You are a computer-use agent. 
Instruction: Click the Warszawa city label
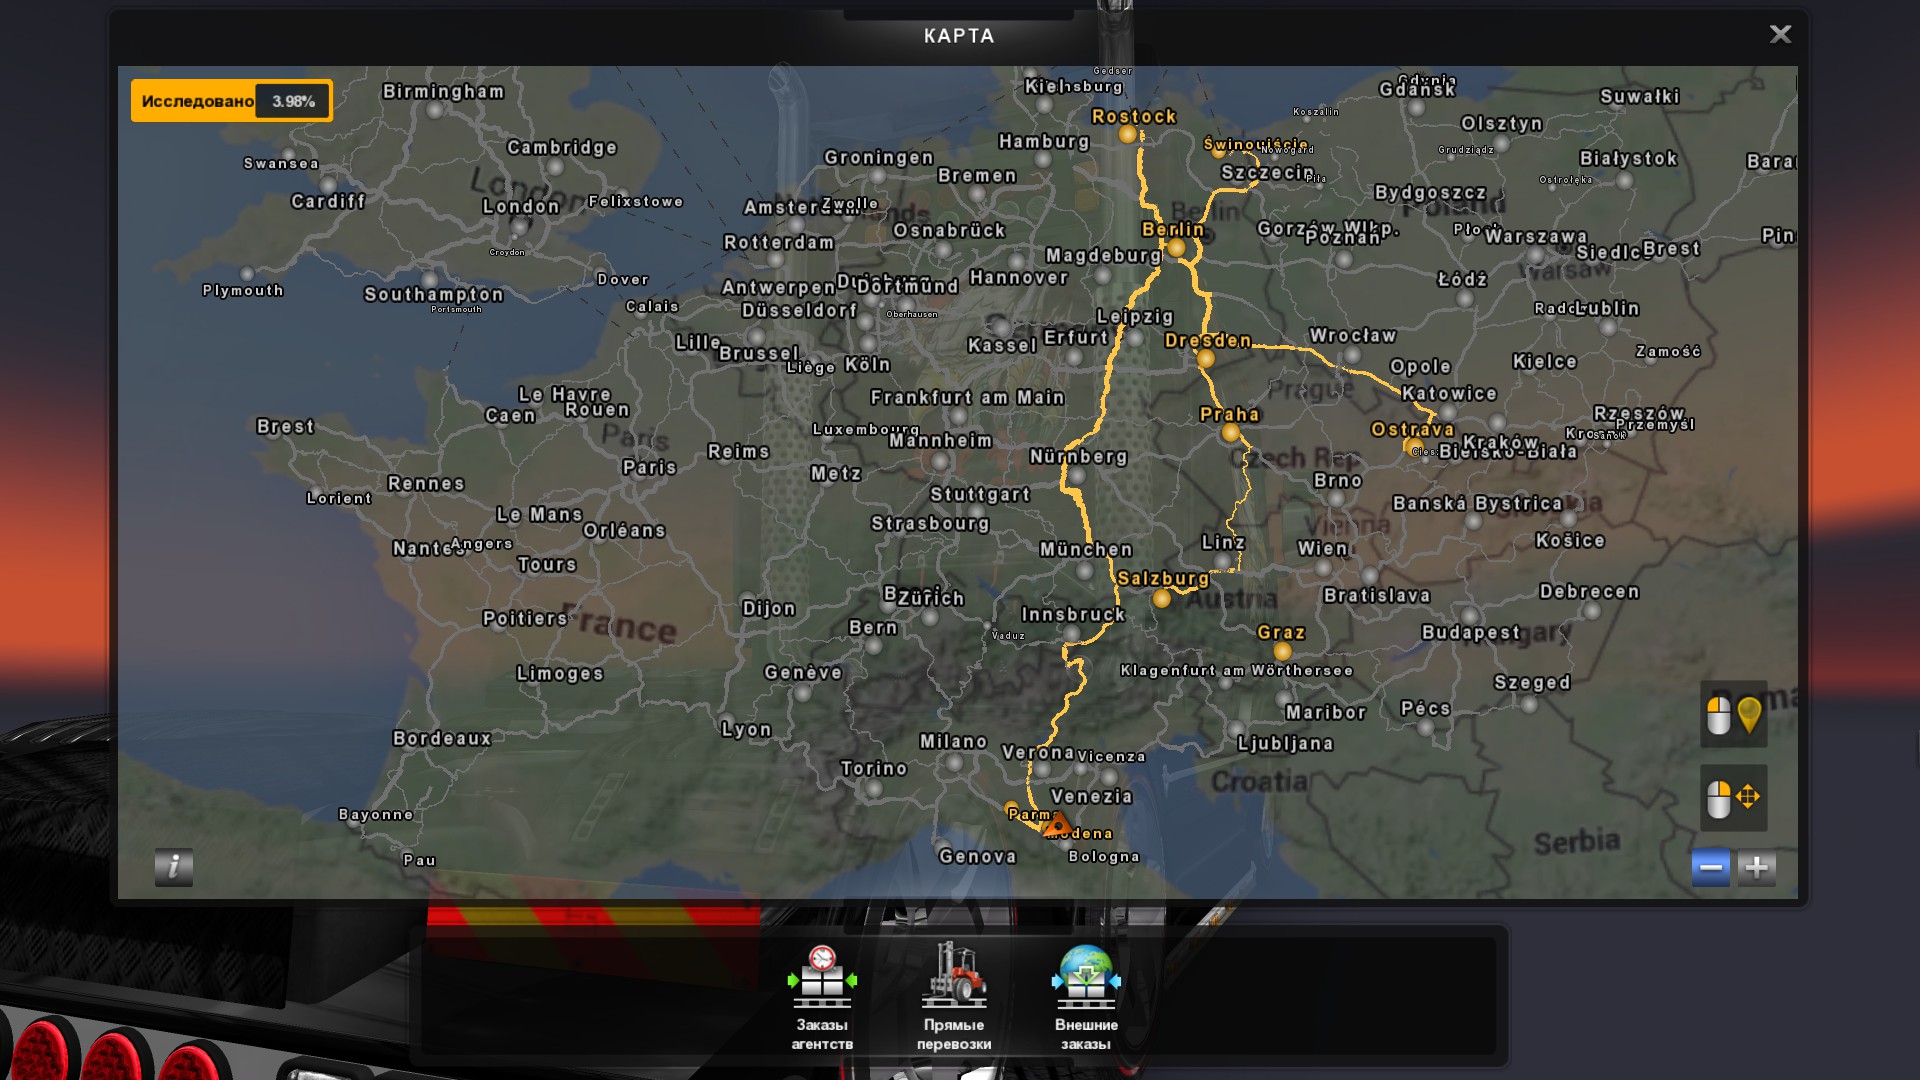[x=1536, y=237]
